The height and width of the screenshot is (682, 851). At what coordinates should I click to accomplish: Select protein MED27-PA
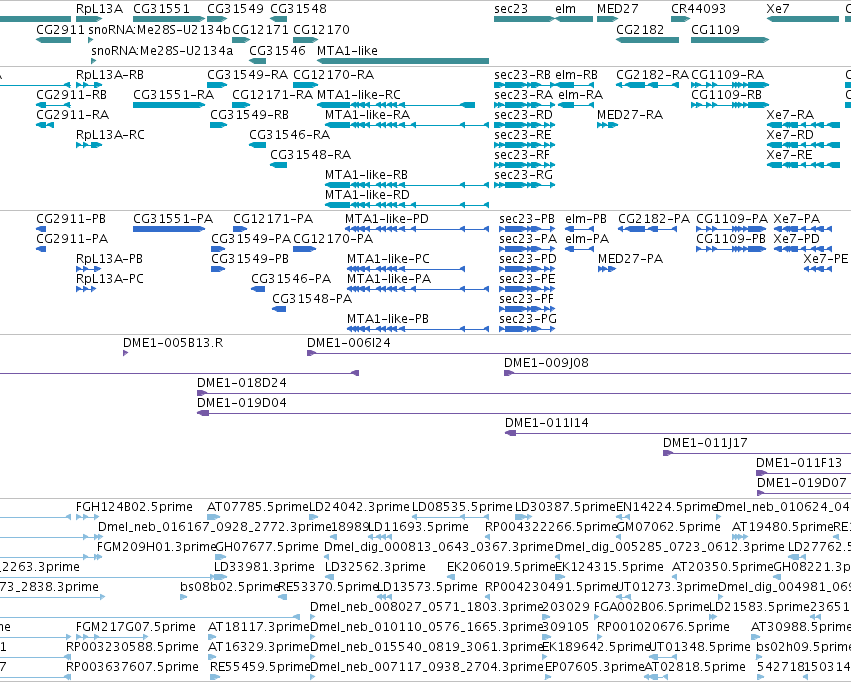pyautogui.click(x=631, y=259)
